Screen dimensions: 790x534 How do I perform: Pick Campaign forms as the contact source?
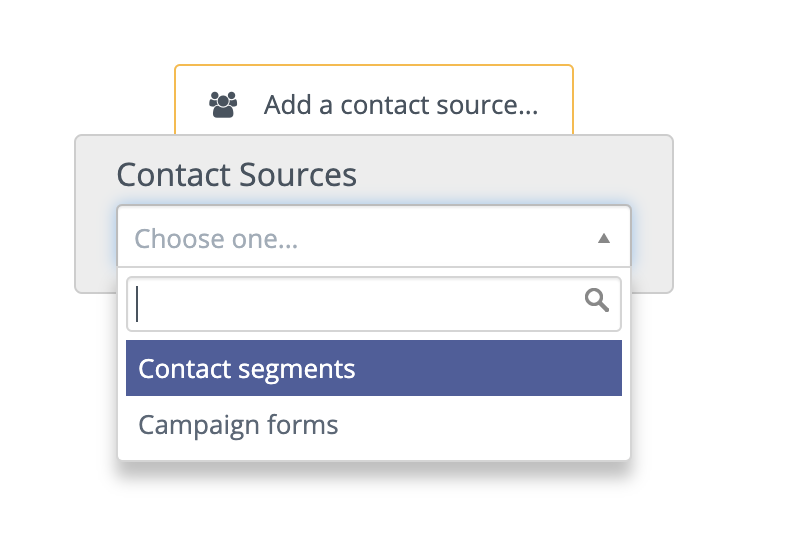click(x=374, y=425)
